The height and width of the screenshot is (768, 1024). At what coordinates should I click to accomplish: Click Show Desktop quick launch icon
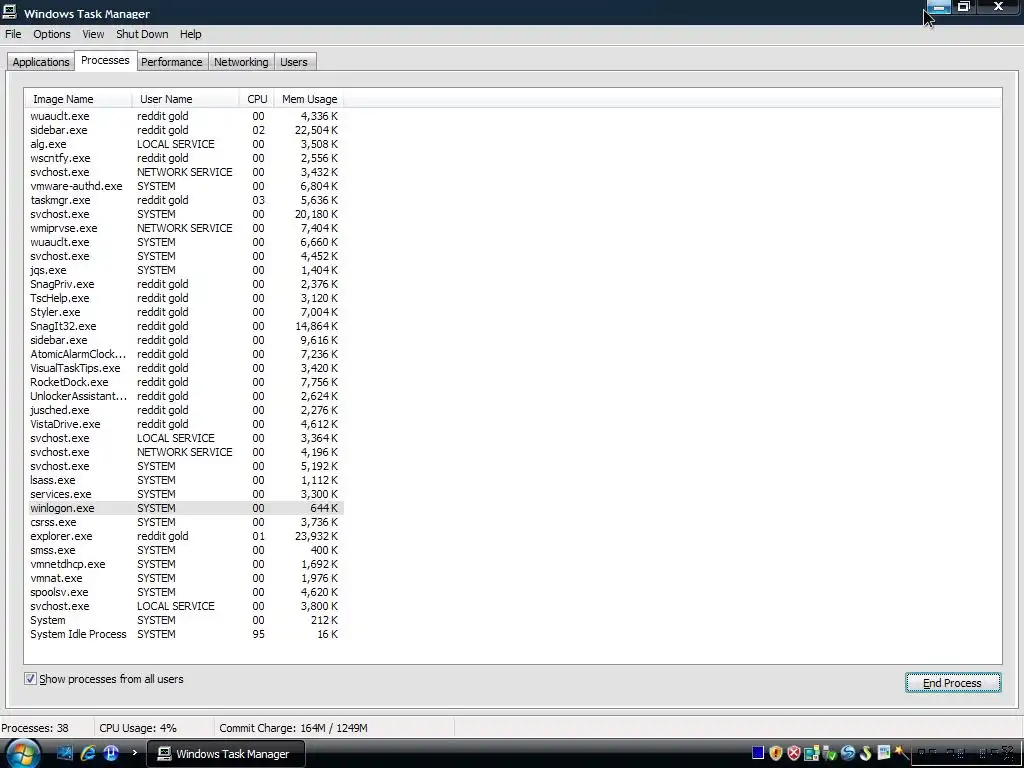(x=64, y=753)
